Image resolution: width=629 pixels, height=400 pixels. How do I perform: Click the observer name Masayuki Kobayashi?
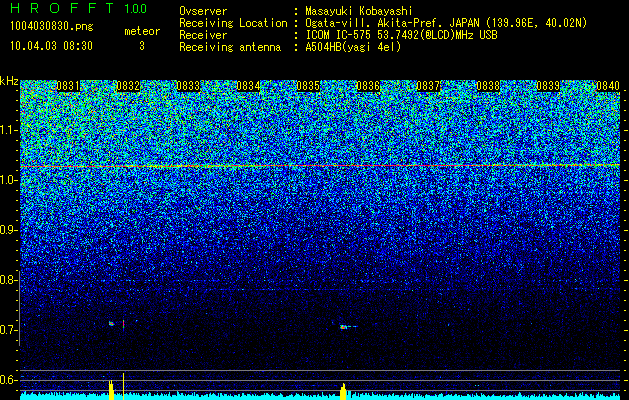(x=359, y=11)
